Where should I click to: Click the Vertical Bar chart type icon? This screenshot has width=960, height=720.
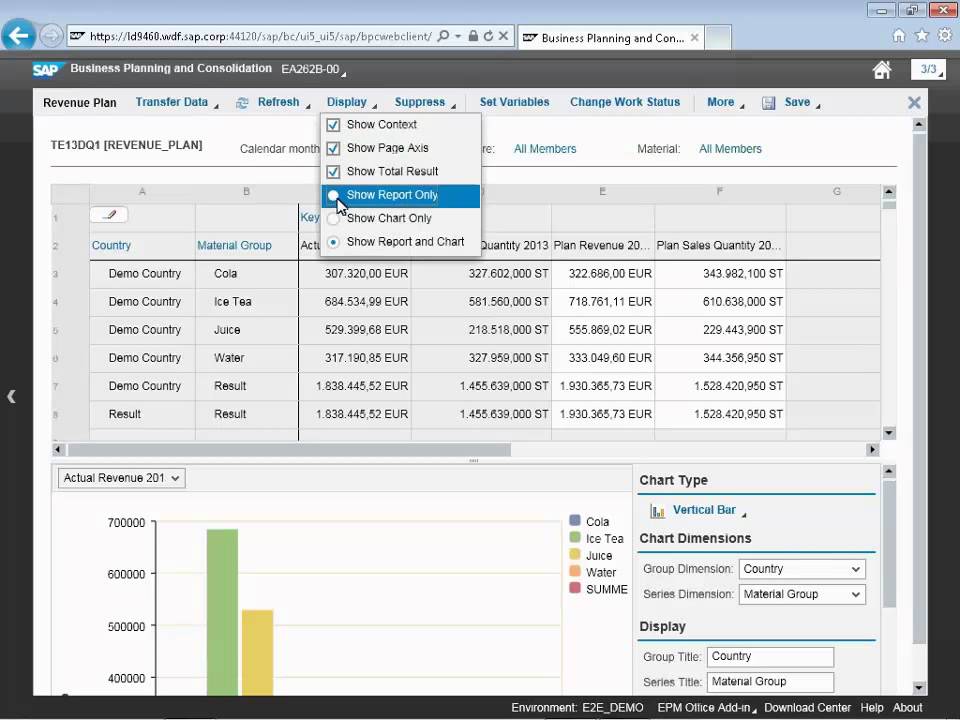(658, 511)
